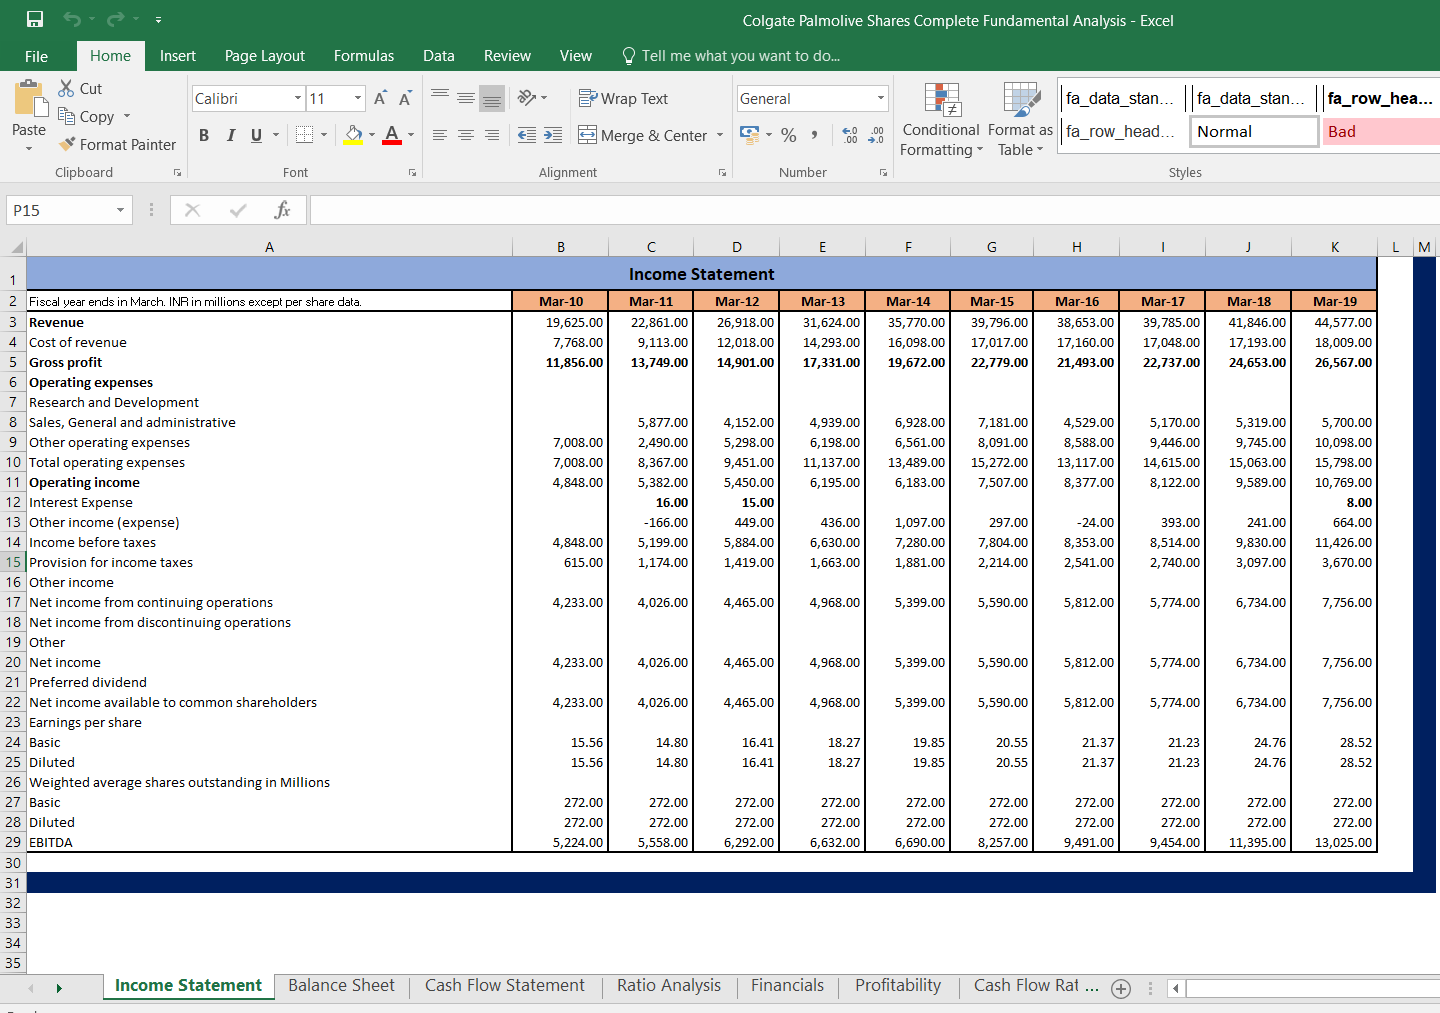Click Merge & Center
The width and height of the screenshot is (1440, 1013).
(x=642, y=135)
